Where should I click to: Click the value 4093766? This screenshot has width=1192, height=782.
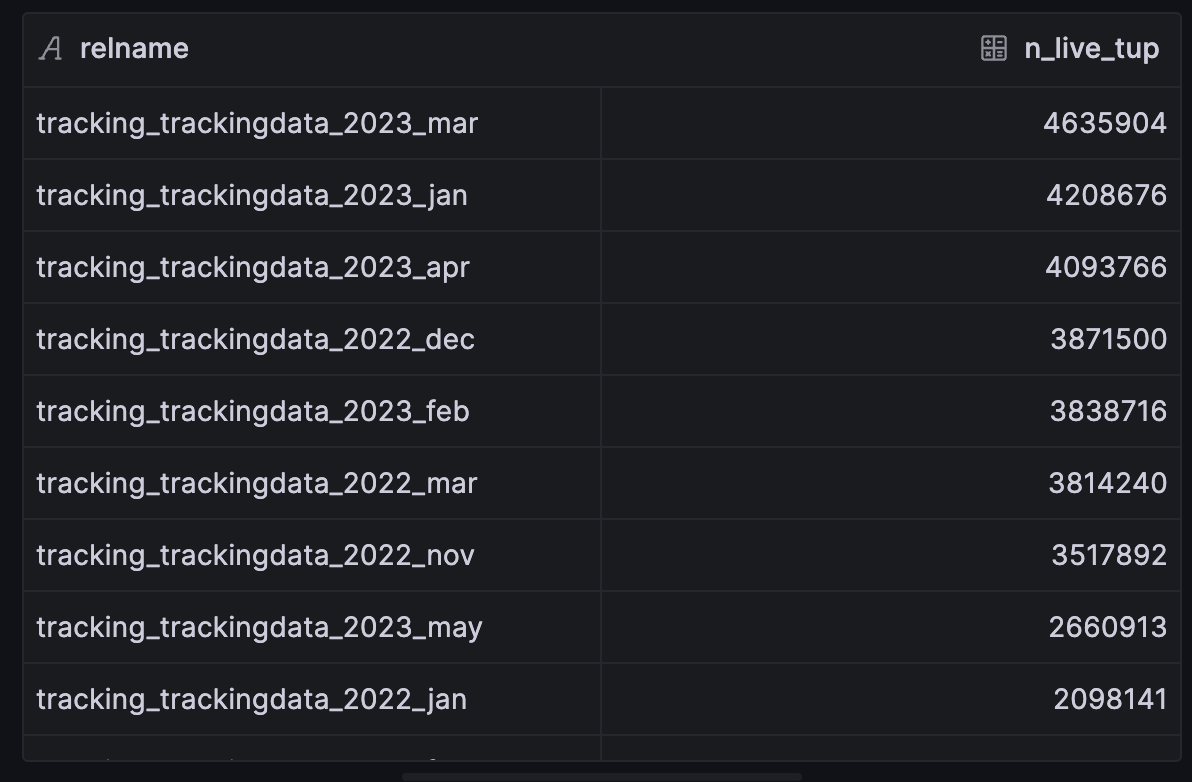(x=1106, y=268)
